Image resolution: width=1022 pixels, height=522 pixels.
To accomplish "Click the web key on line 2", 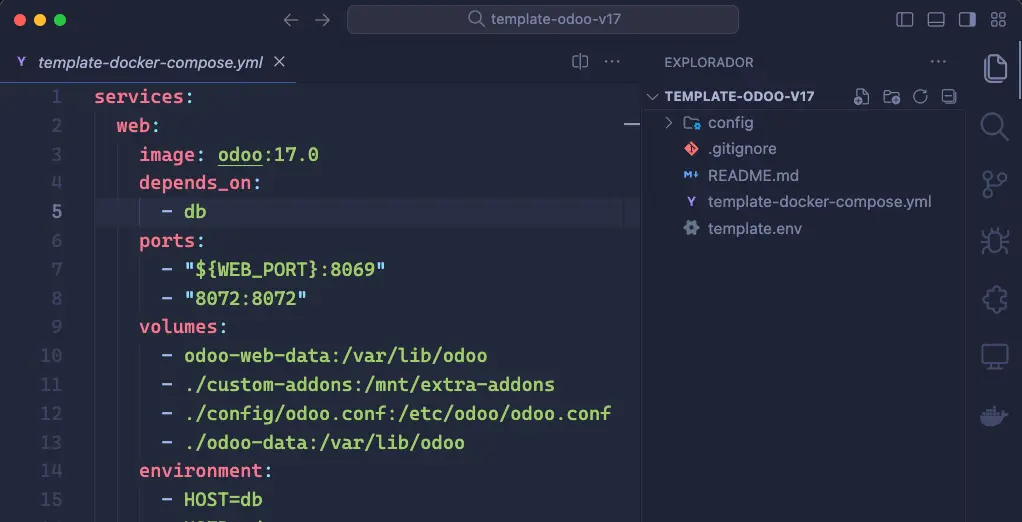I will tap(134, 126).
